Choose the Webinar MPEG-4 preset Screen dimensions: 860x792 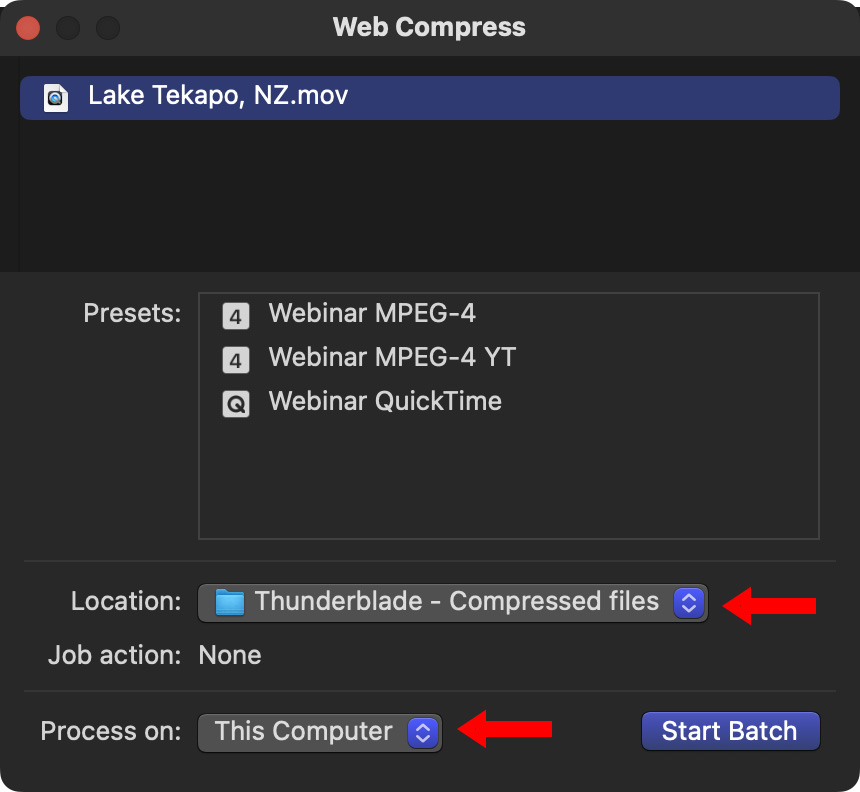372,313
